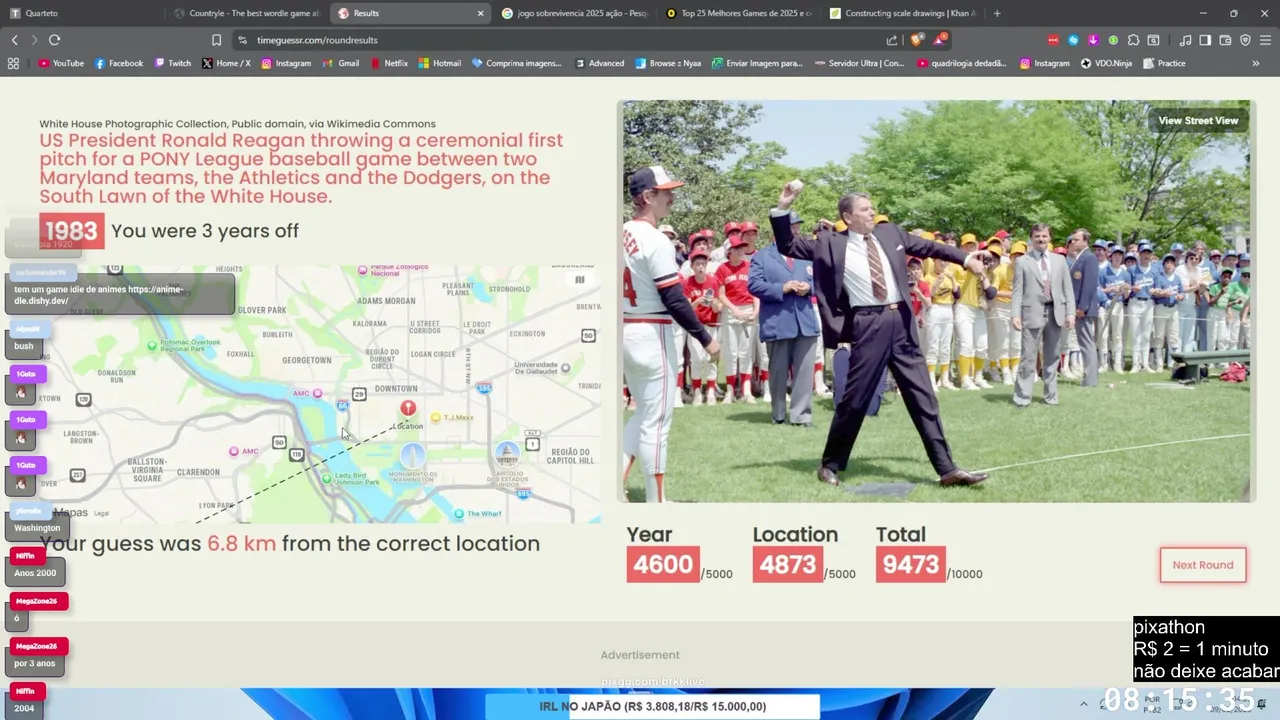Go back using the browser back arrow
This screenshot has width=1280, height=720.
[14, 40]
